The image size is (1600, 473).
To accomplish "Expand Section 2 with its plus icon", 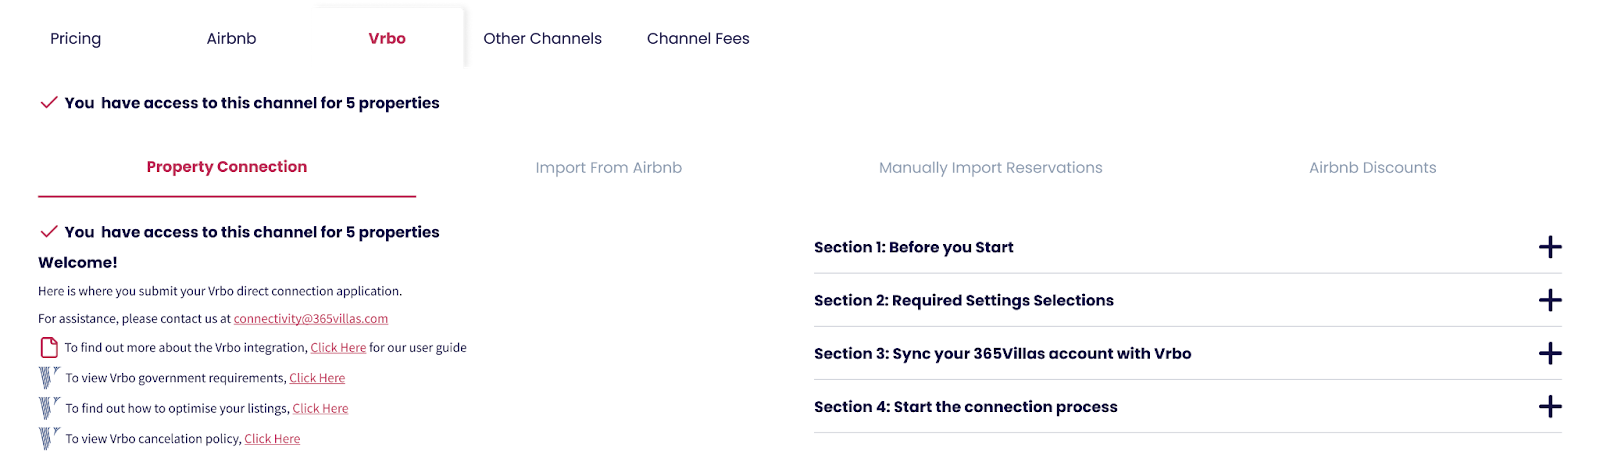I will tap(1549, 300).
